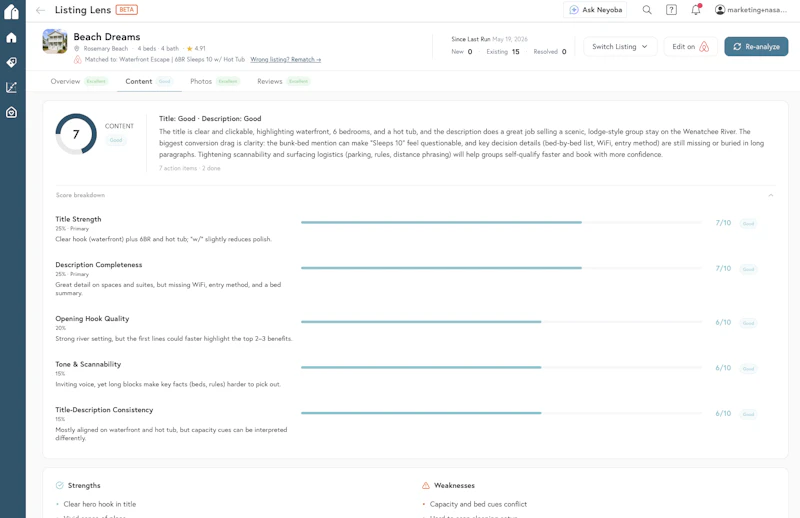Switch to the Reviews tab

pos(284,81)
